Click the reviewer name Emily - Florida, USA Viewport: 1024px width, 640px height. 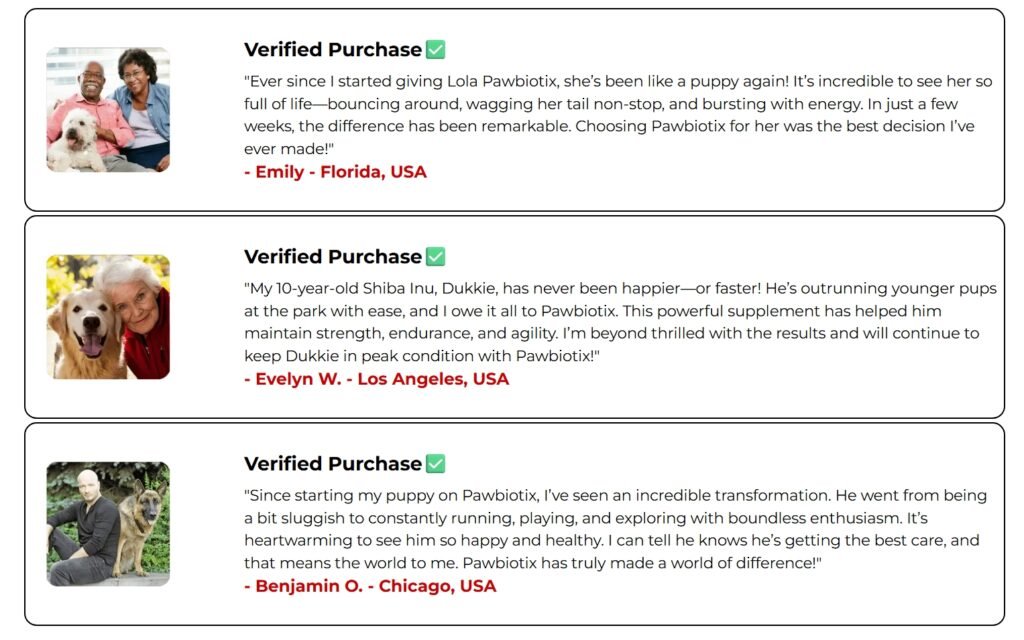(336, 172)
